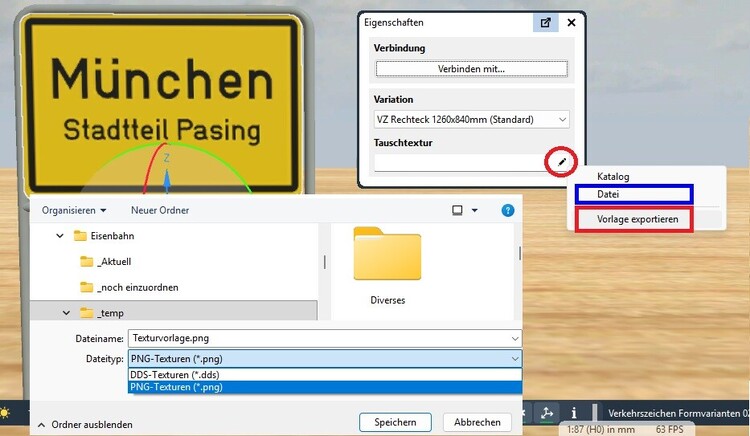750x436 pixels.
Task: Open the Dateiname history dropdown arrow
Action: (515, 338)
